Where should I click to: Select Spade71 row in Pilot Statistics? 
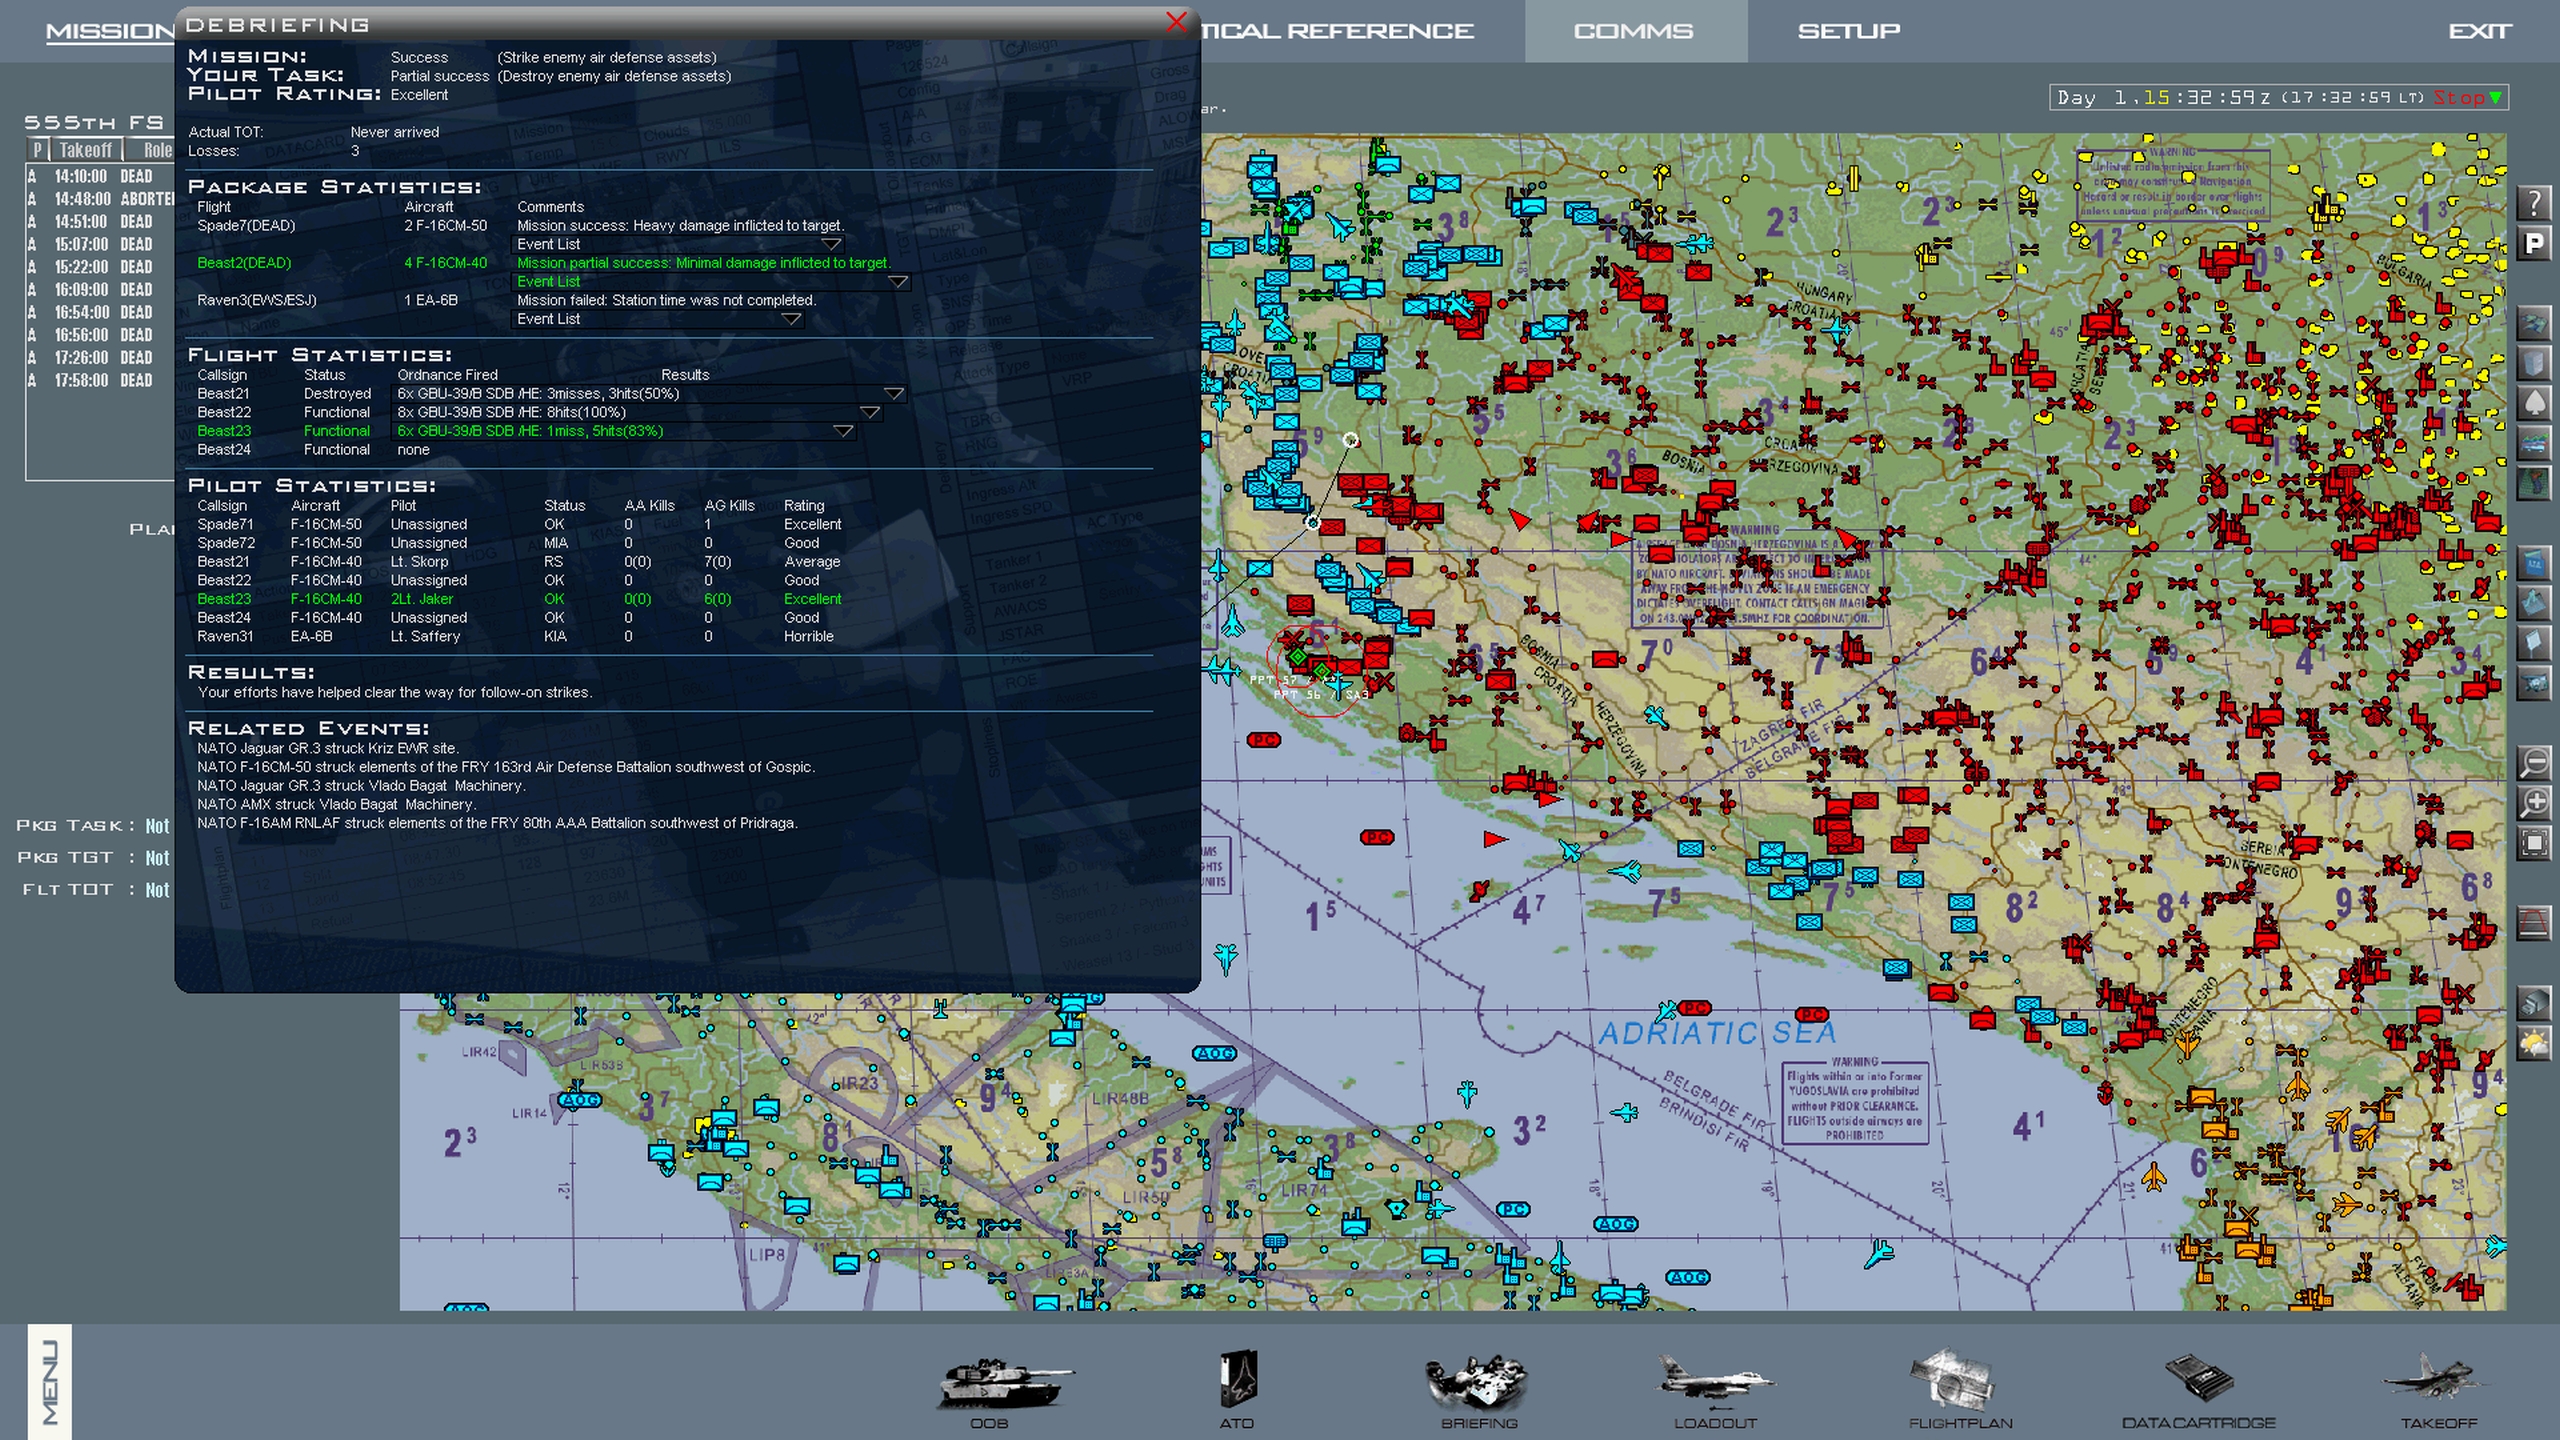point(520,524)
